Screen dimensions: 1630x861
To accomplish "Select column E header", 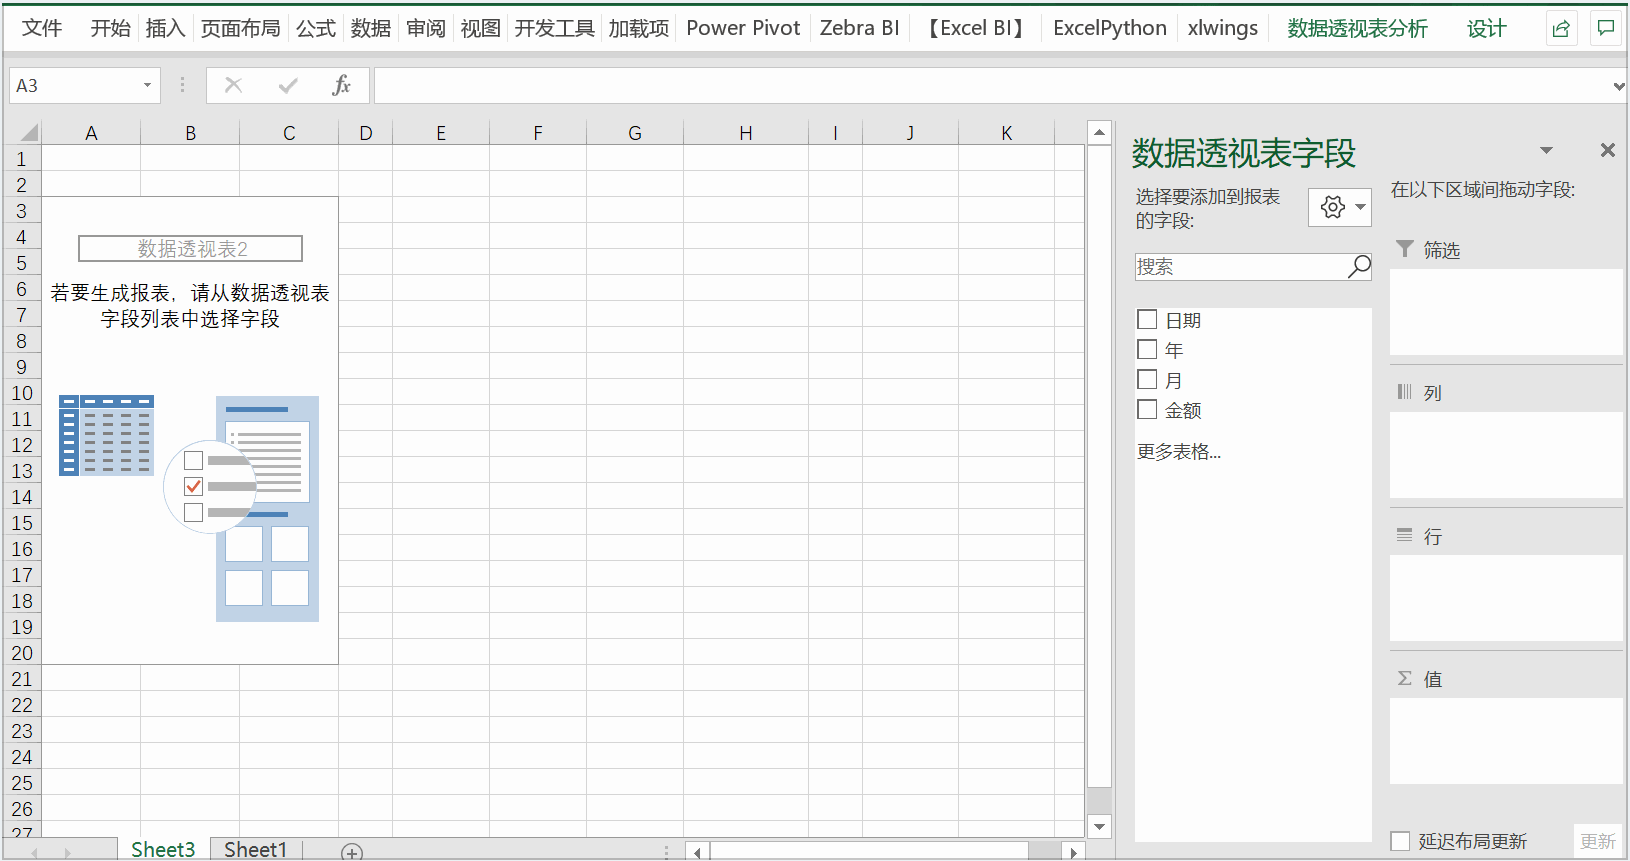I will click(441, 133).
